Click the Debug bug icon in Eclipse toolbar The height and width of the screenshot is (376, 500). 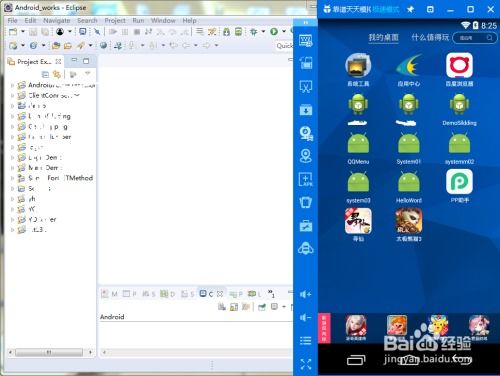254,32
